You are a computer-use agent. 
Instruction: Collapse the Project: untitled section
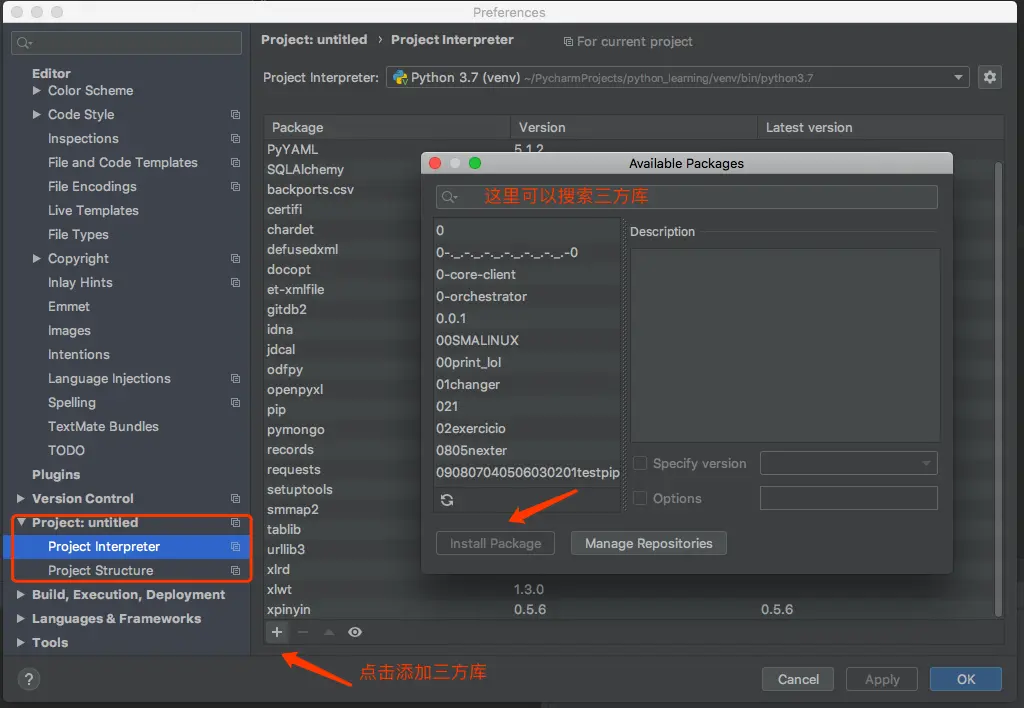click(x=21, y=523)
